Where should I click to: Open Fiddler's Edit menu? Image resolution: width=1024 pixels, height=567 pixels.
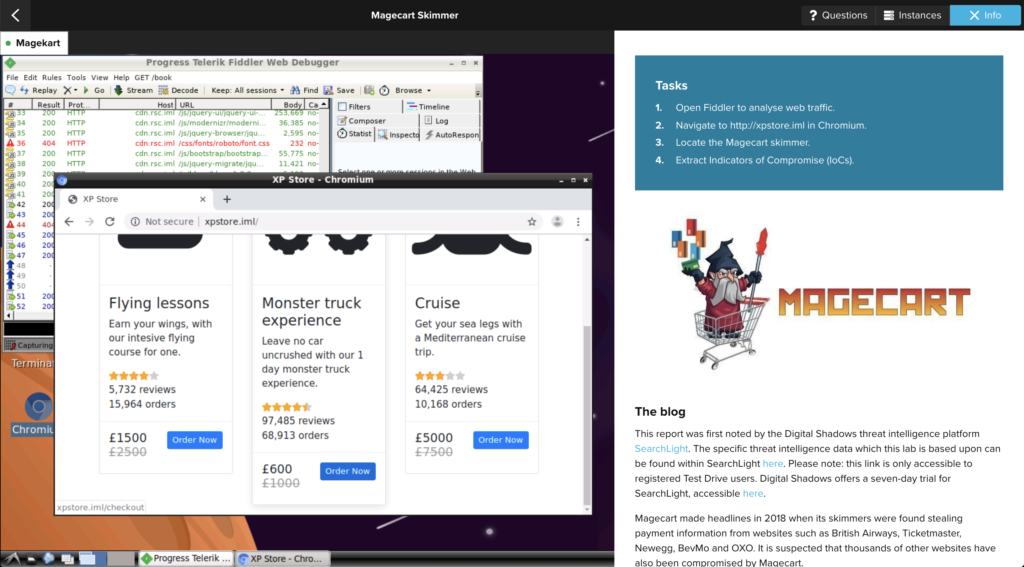click(x=30, y=77)
